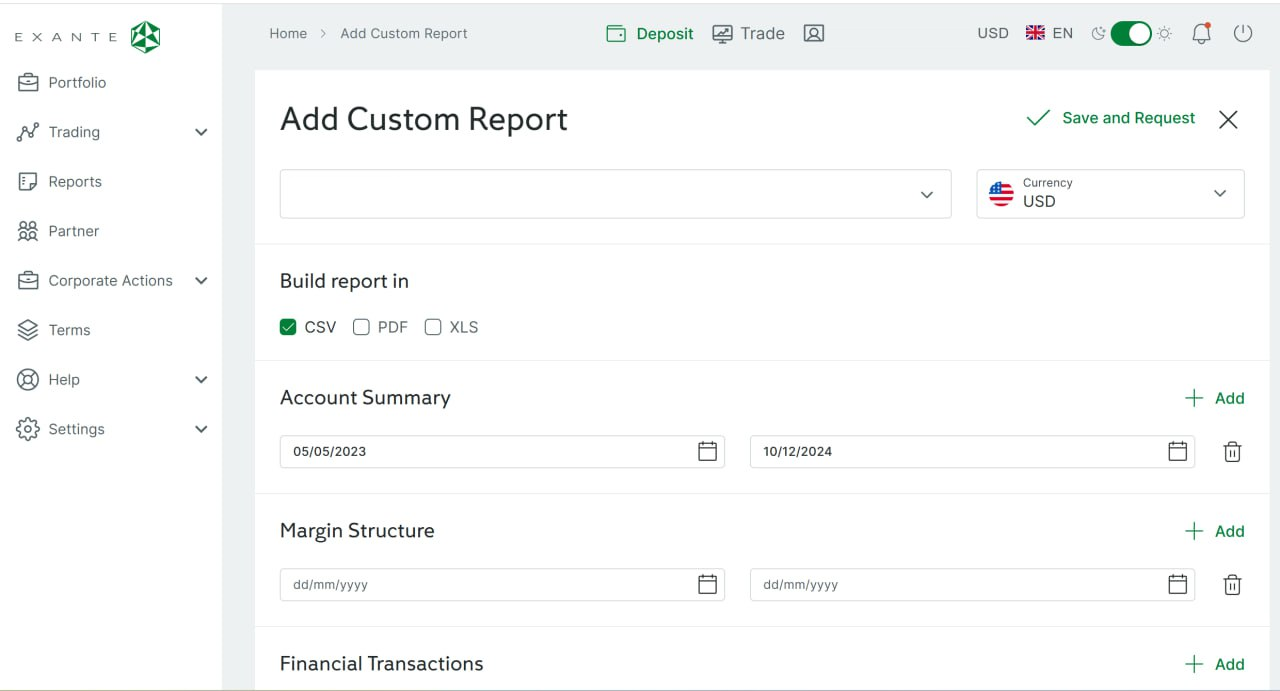Click trash icon in Margin Structure

point(1232,585)
